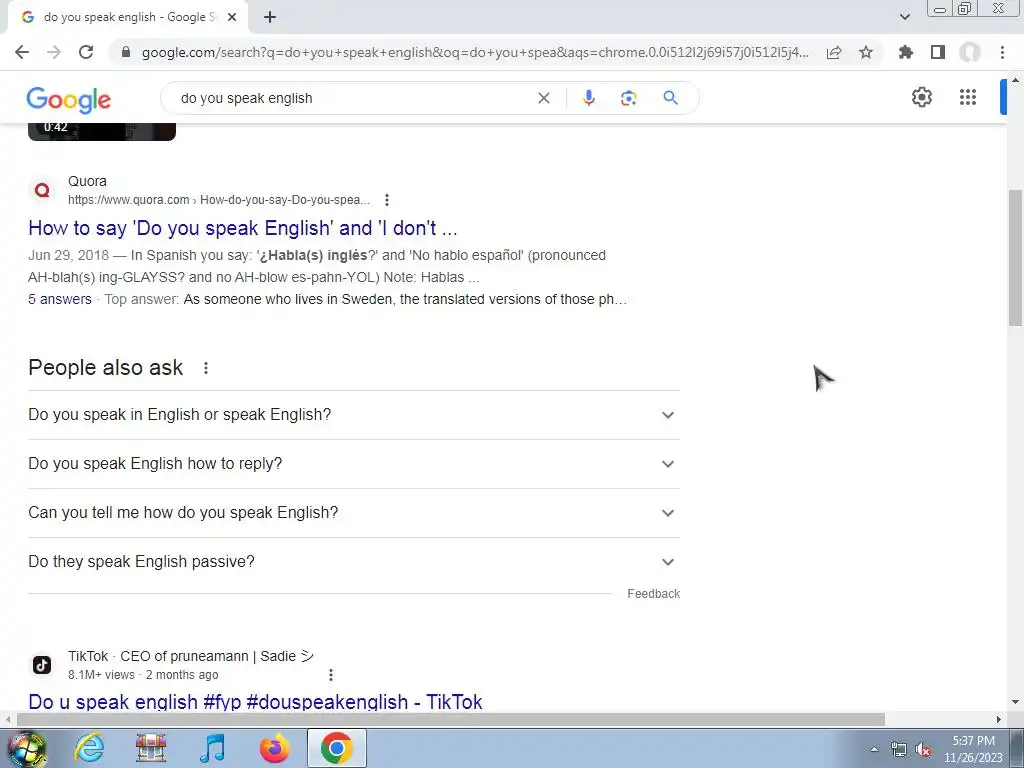
Task: Reload the current page
Action: 86,52
